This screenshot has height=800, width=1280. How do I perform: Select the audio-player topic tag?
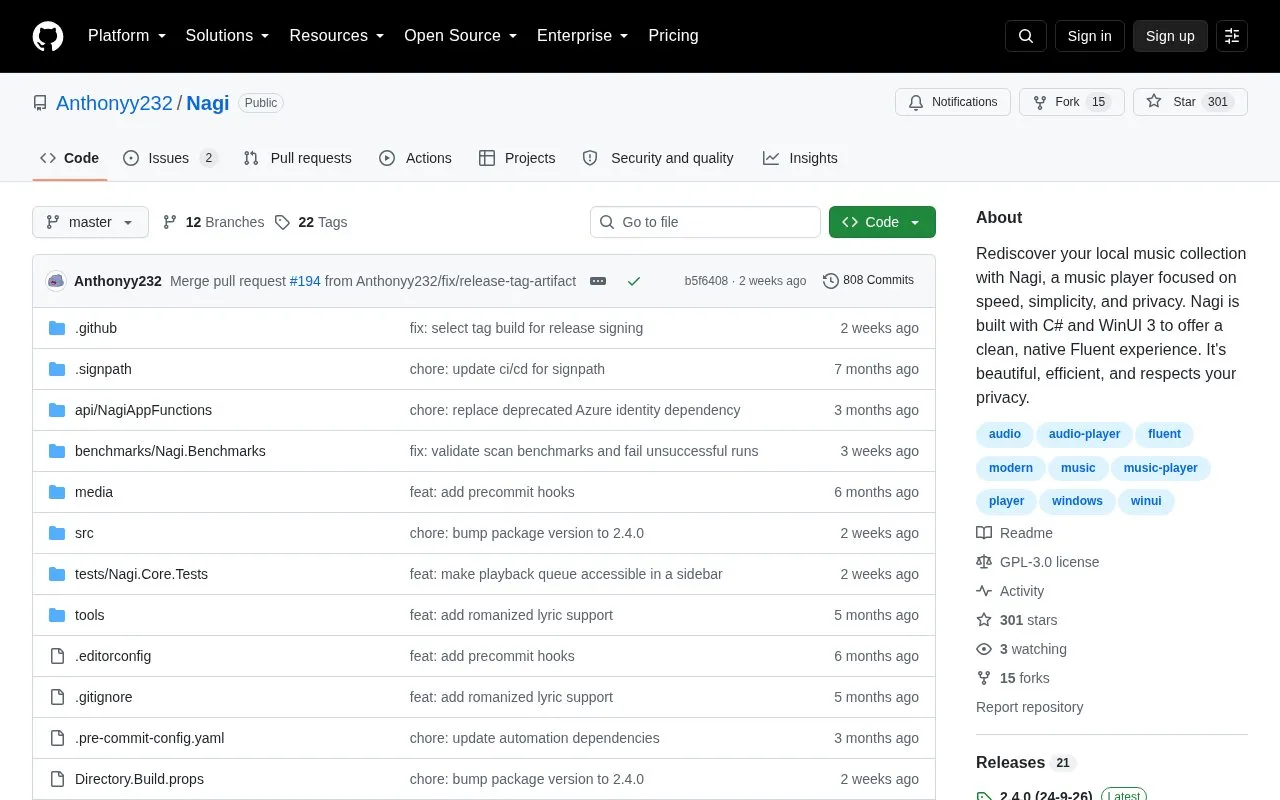pyautogui.click(x=1084, y=434)
